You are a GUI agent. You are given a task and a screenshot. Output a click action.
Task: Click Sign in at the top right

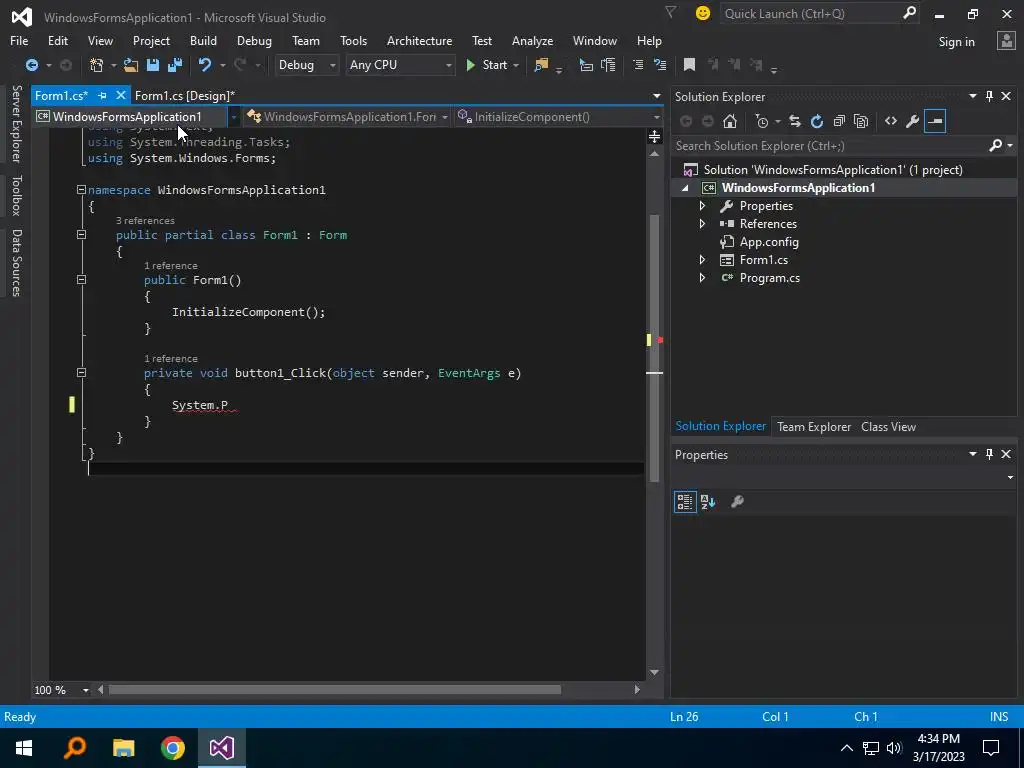(956, 42)
